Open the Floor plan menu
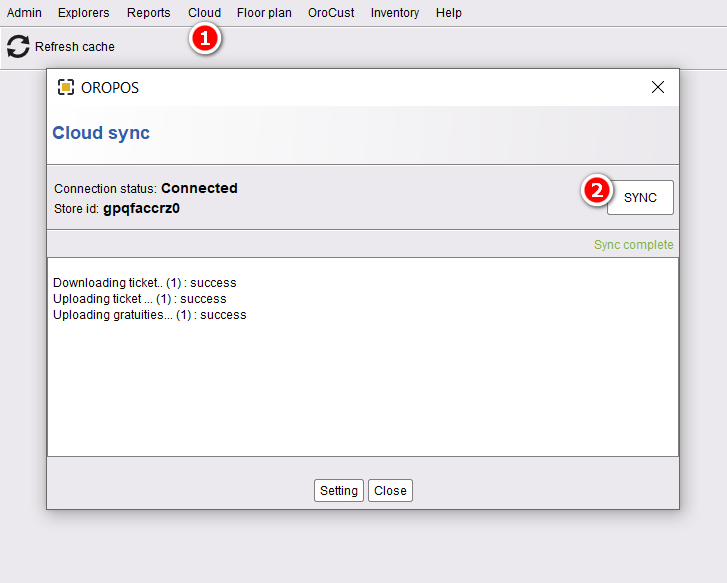This screenshot has height=583, width=727. 264,13
